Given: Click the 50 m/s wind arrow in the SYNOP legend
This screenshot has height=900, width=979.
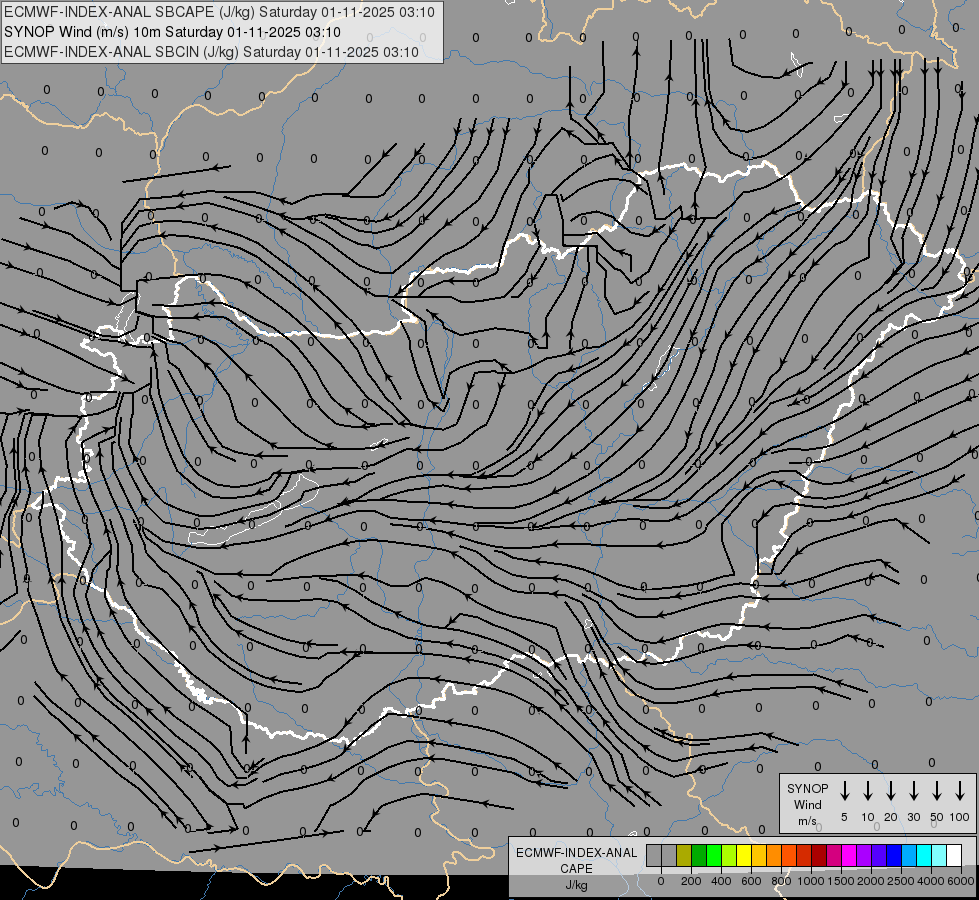Looking at the screenshot, I should pyautogui.click(x=937, y=790).
